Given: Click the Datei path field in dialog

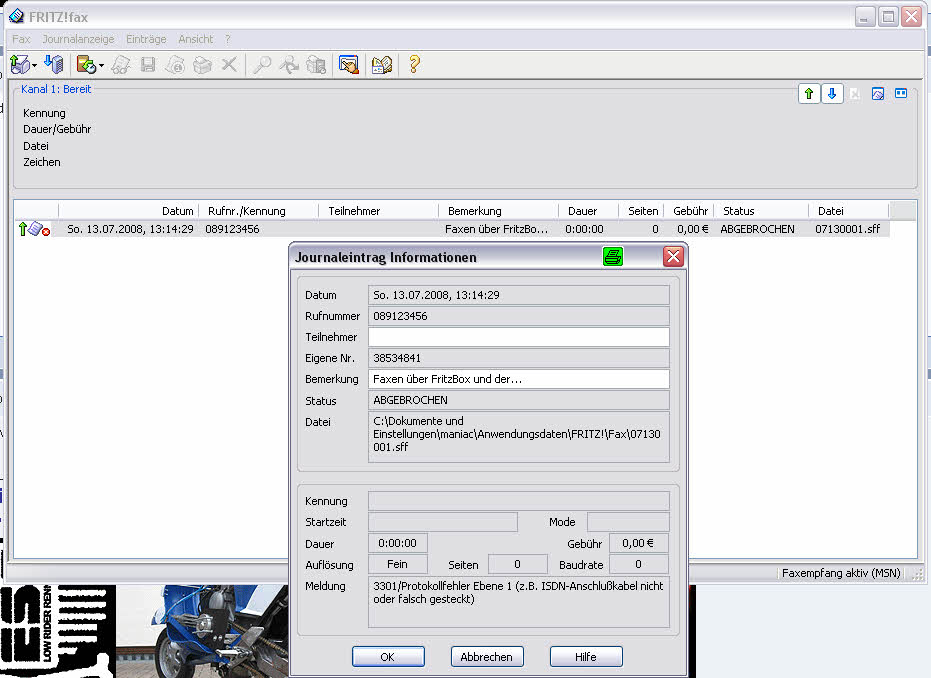Looking at the screenshot, I should [x=518, y=436].
